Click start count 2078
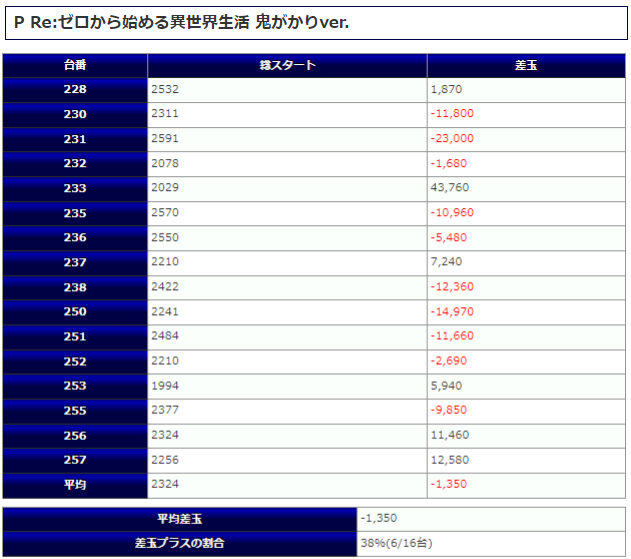Image resolution: width=631 pixels, height=559 pixels. pyautogui.click(x=165, y=163)
